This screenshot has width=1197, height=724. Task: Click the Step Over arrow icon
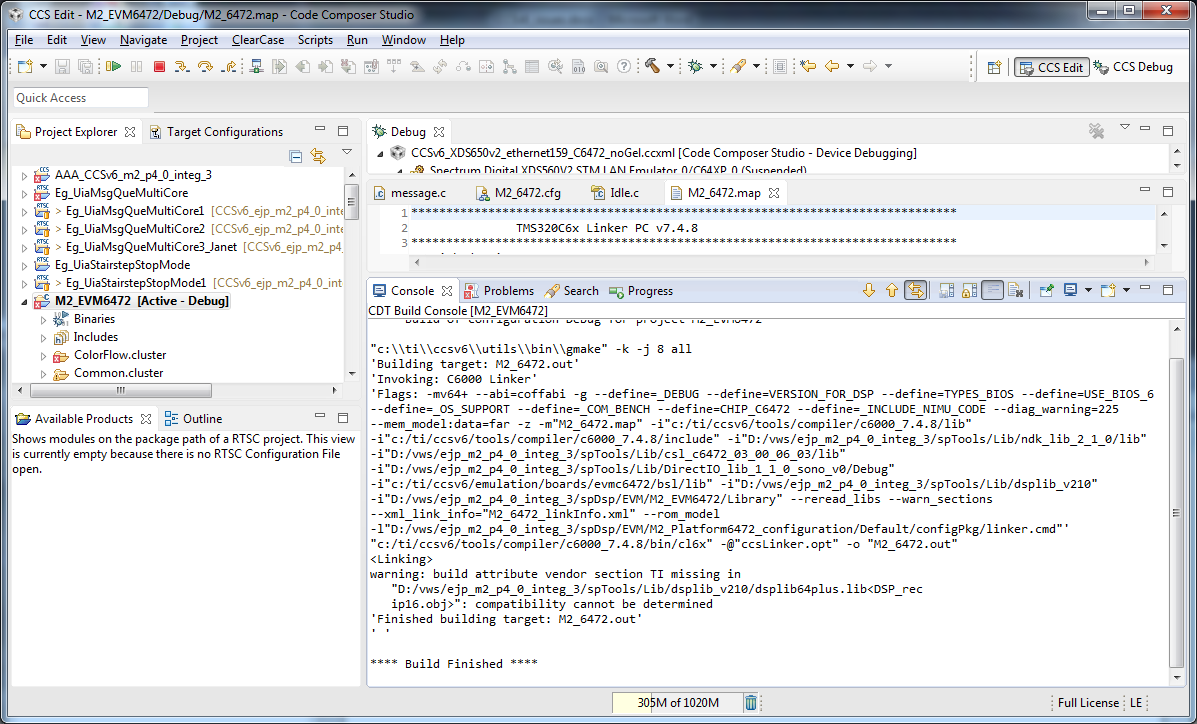(x=205, y=66)
